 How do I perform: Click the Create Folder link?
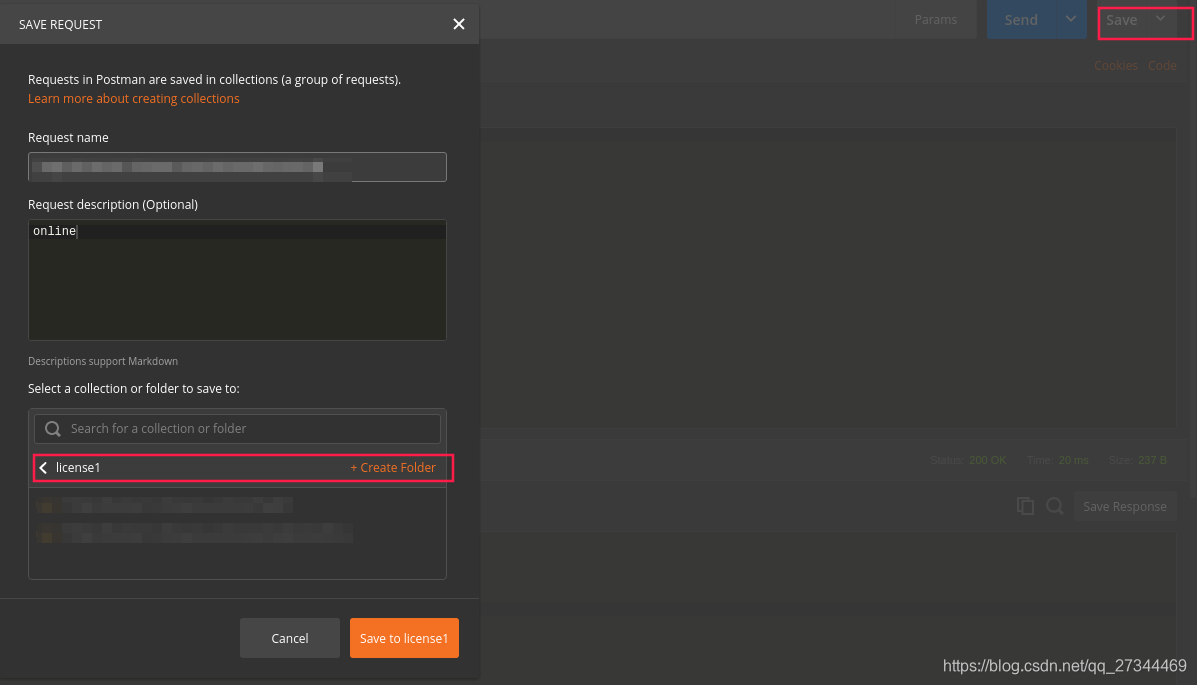pyautogui.click(x=392, y=467)
